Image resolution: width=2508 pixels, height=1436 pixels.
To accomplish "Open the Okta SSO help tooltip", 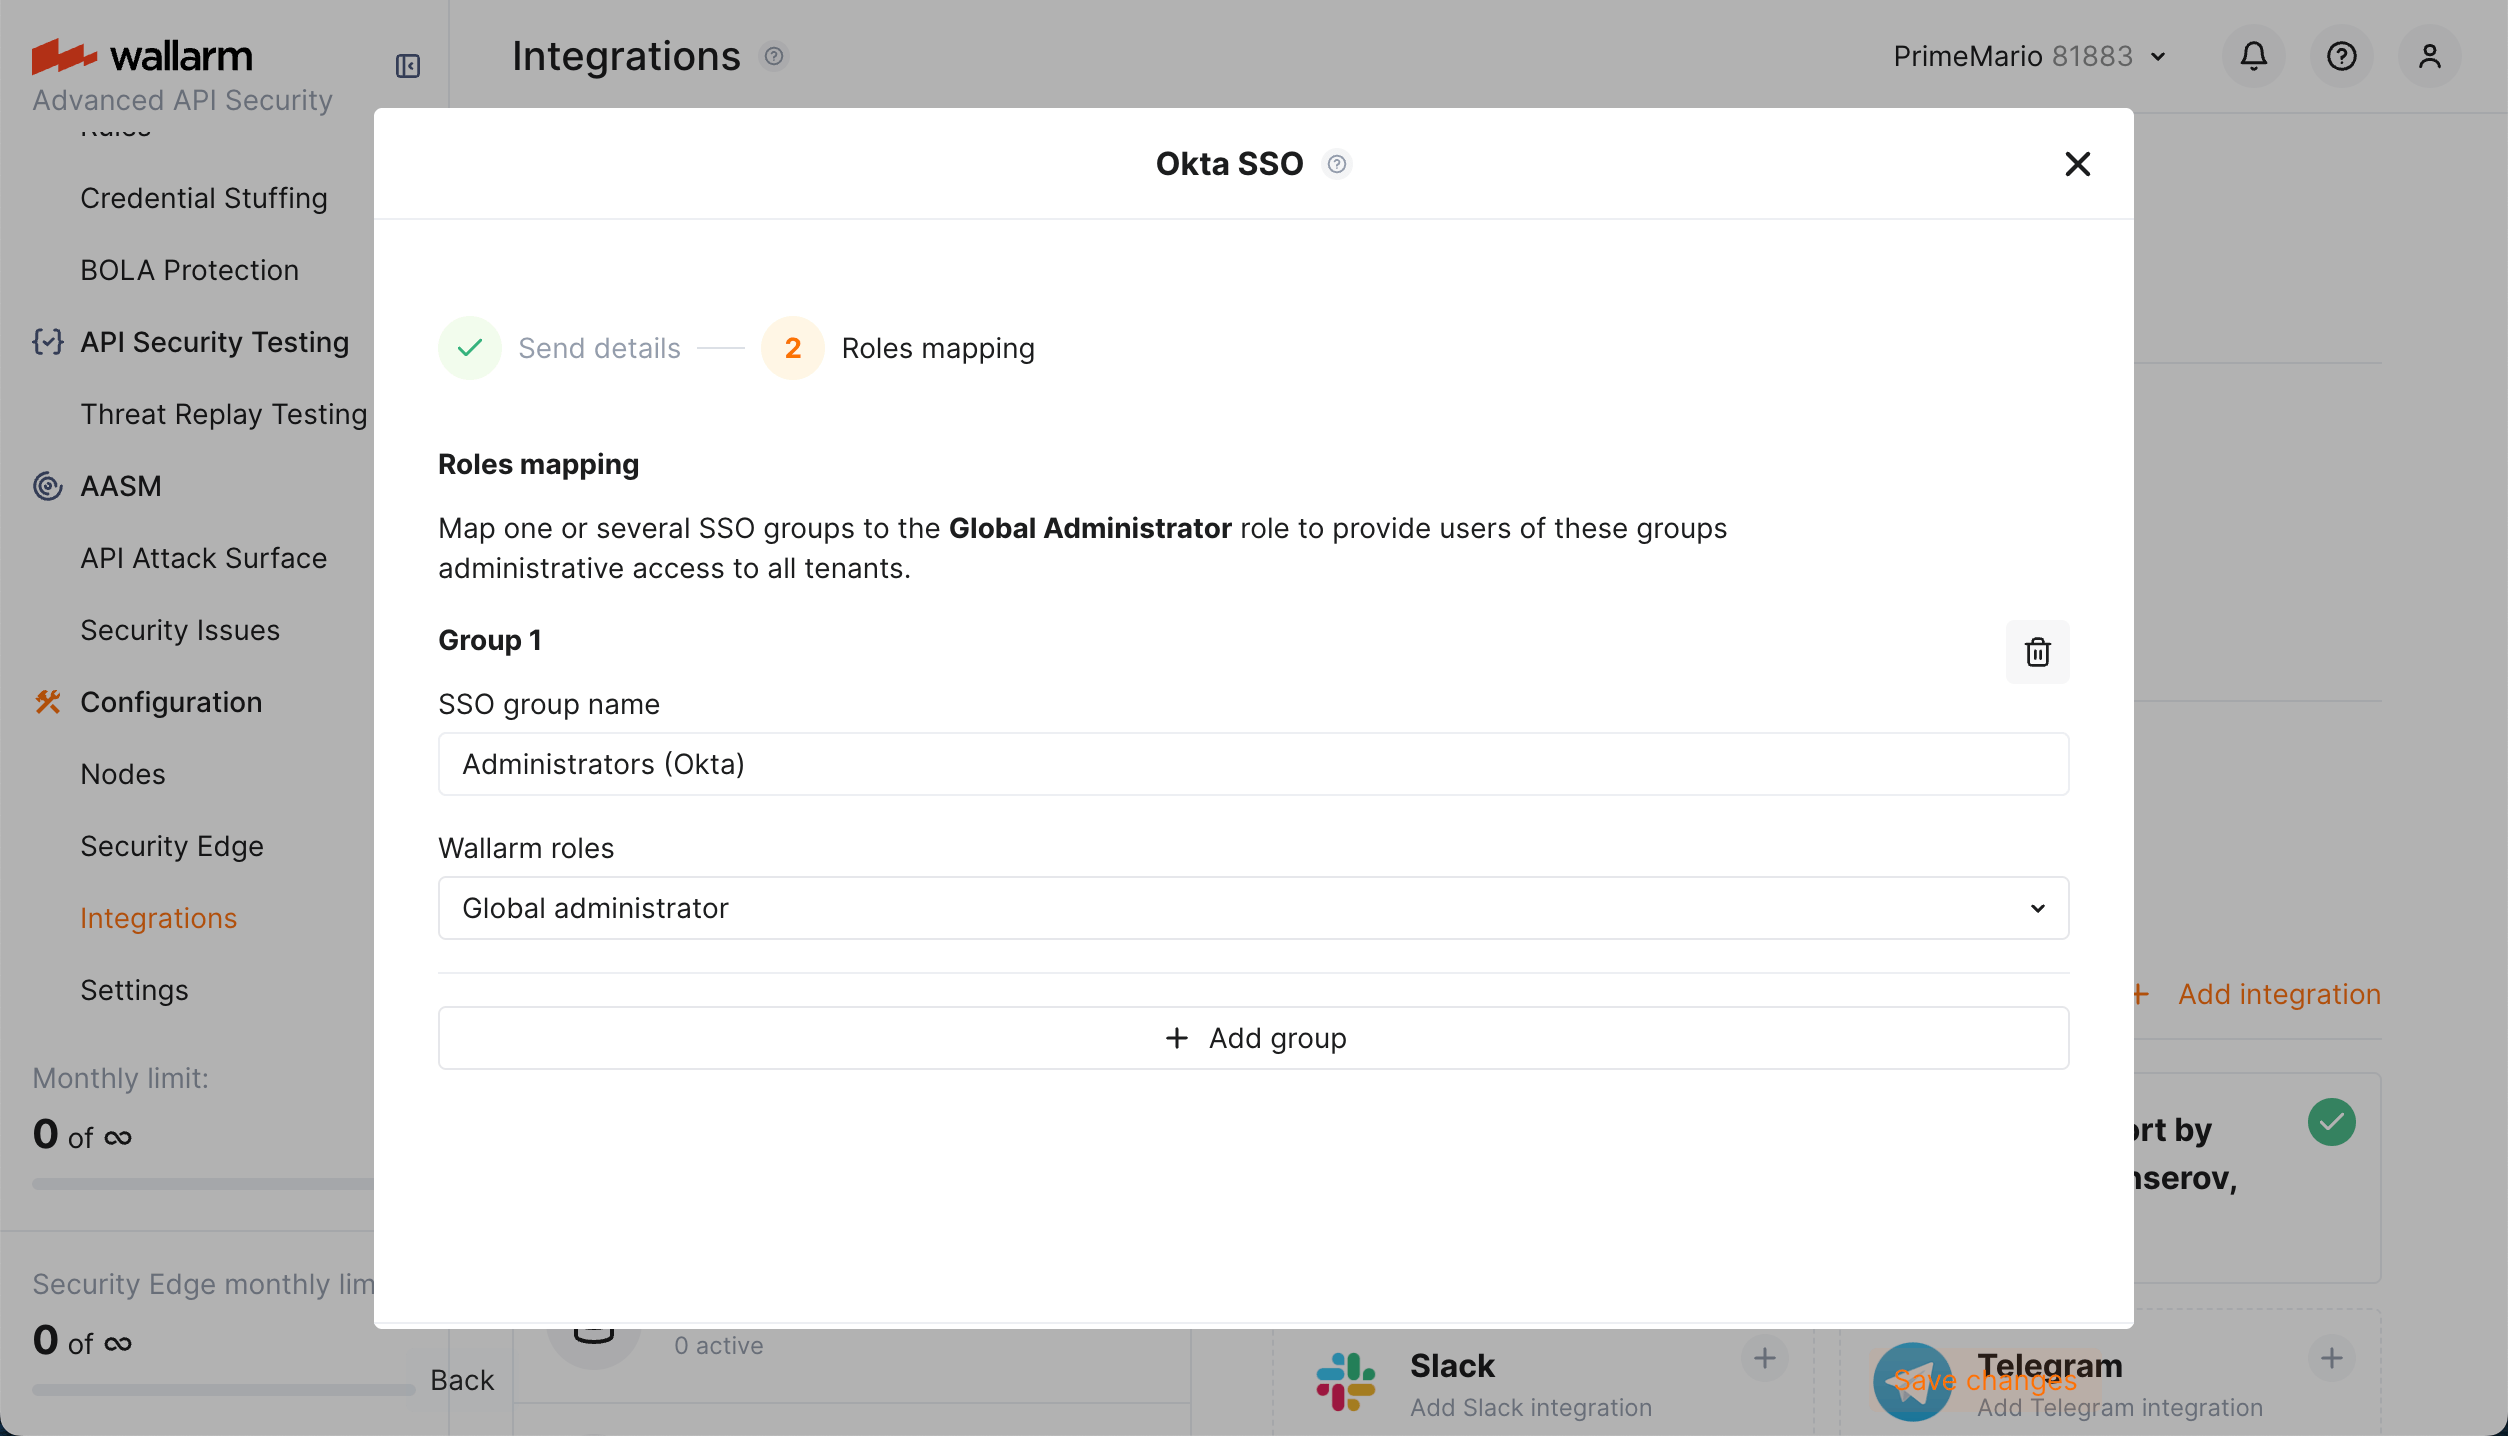I will coord(1337,163).
